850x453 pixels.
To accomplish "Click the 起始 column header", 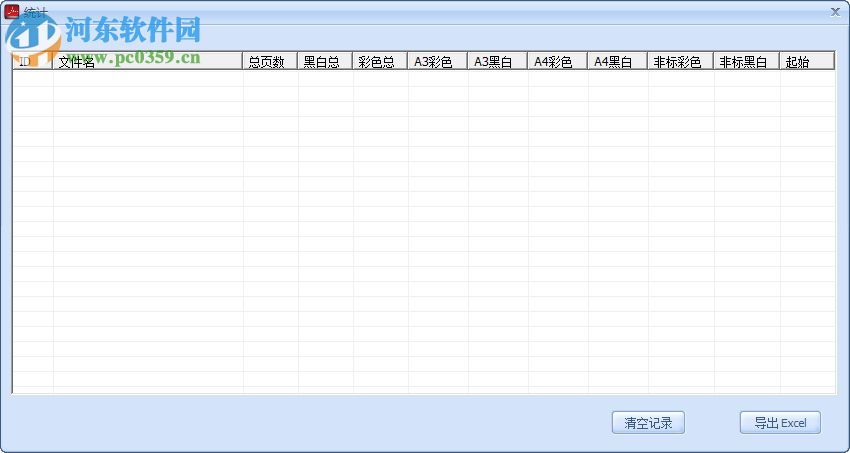I will (807, 61).
